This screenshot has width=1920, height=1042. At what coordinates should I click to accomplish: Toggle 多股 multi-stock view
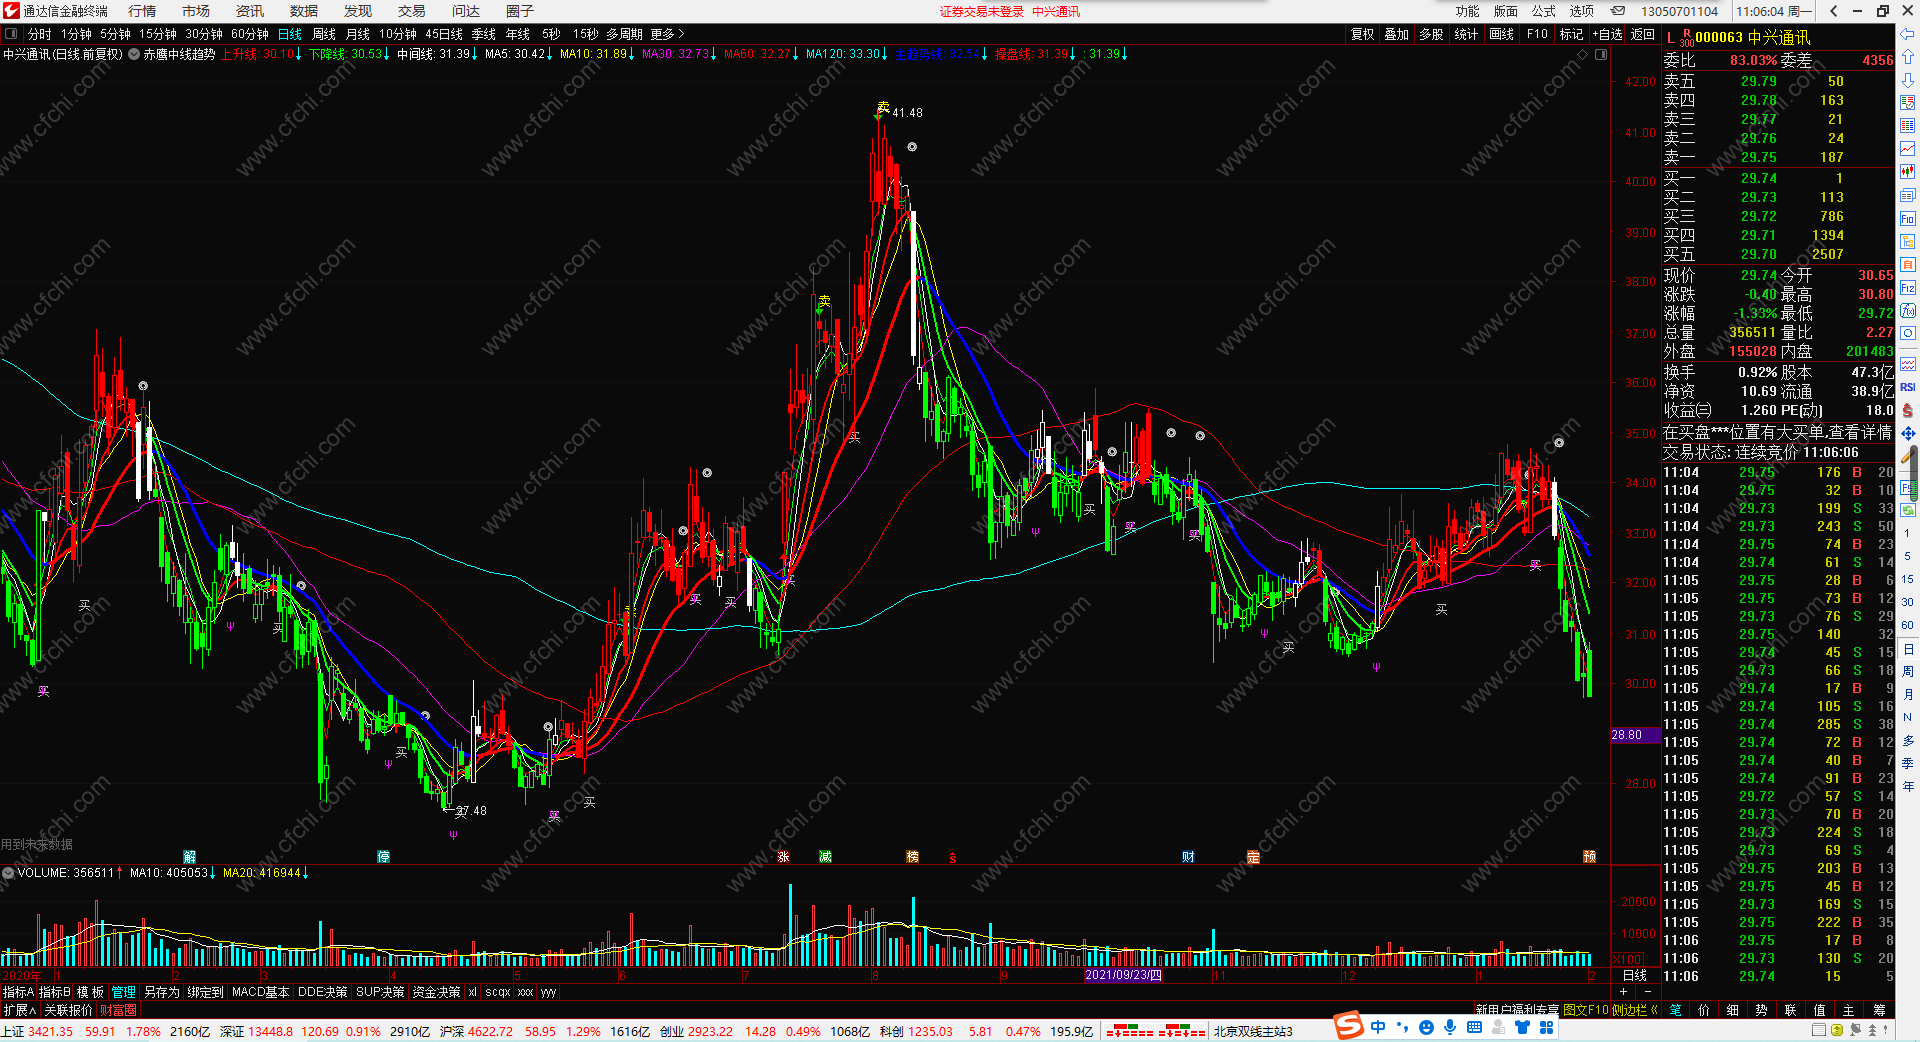1431,34
